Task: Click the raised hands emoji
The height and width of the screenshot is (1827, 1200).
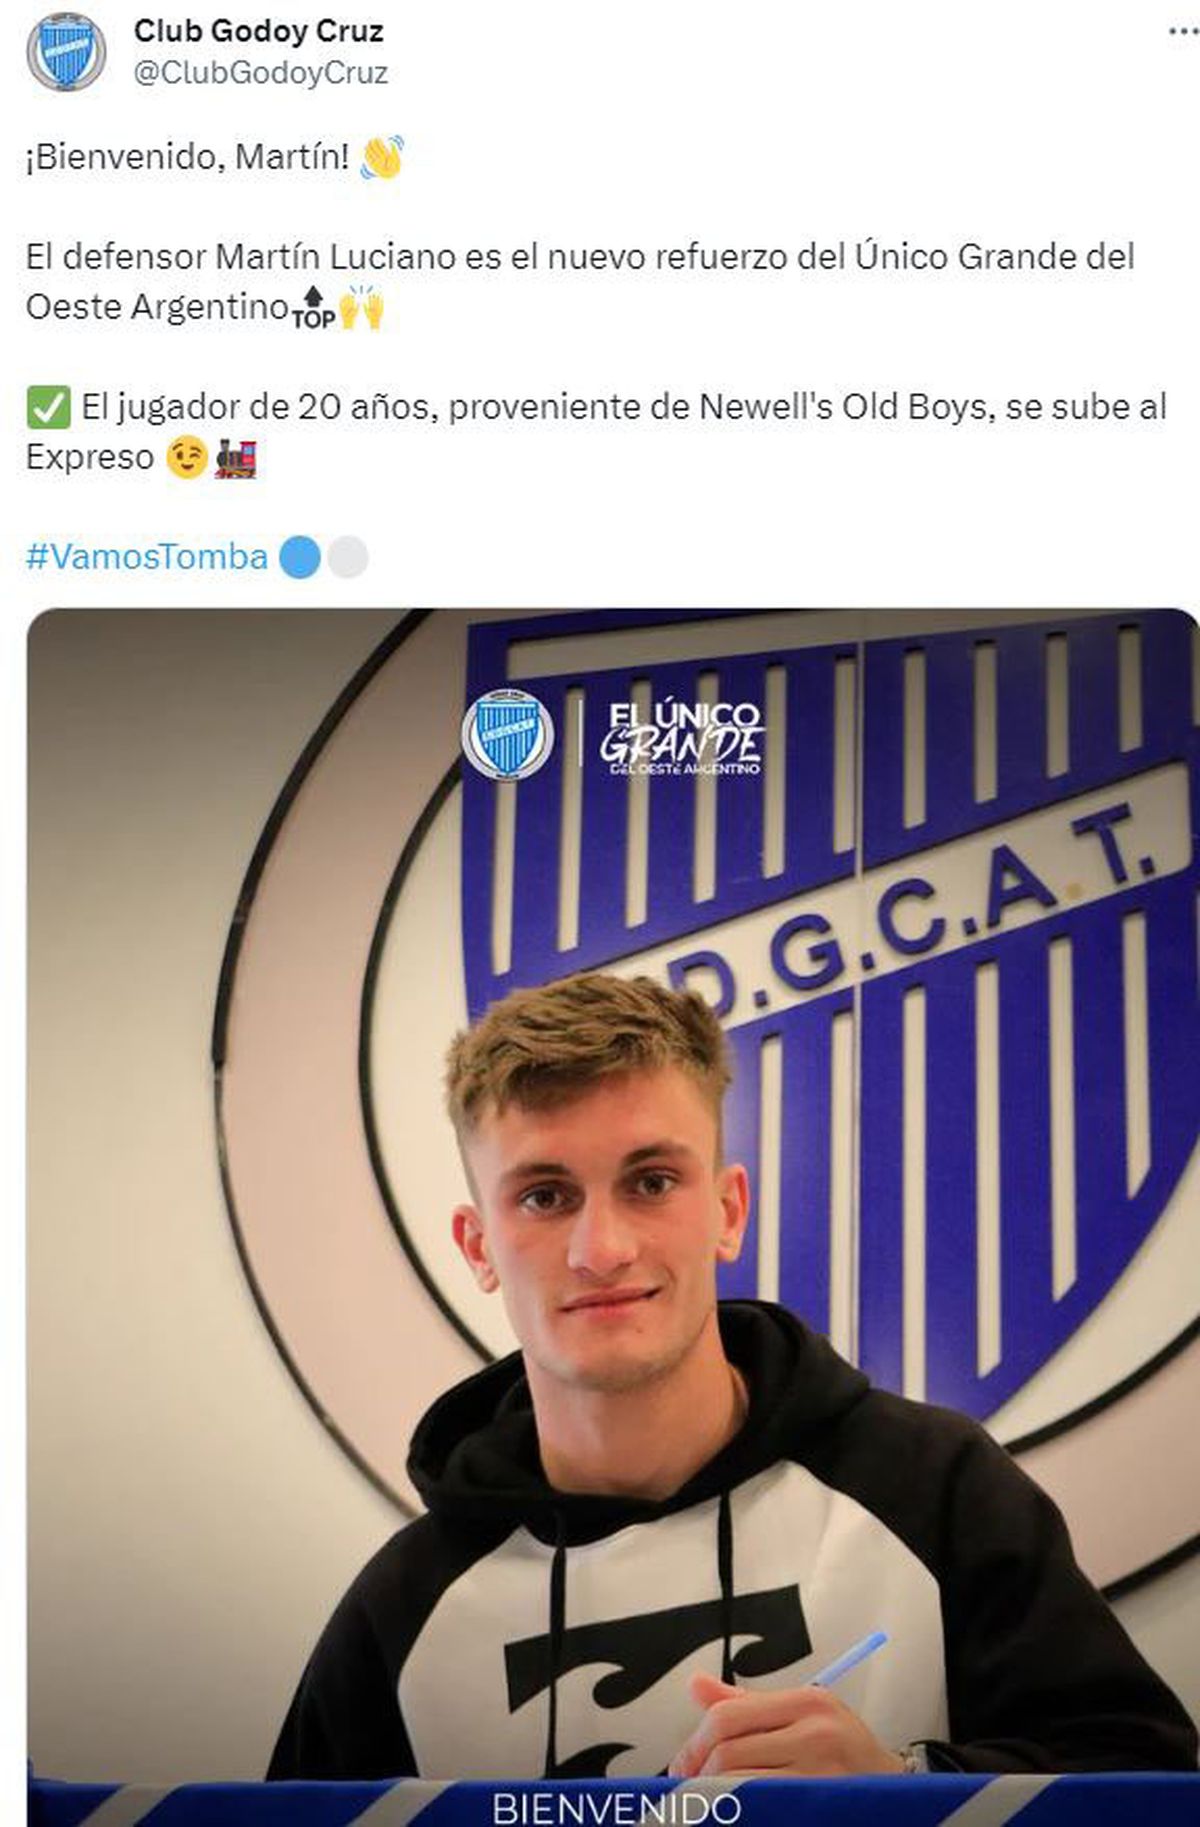Action: 361,308
